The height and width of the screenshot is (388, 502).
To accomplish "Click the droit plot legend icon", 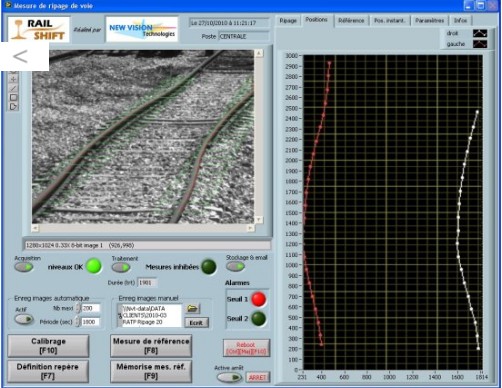I will [x=480, y=33].
